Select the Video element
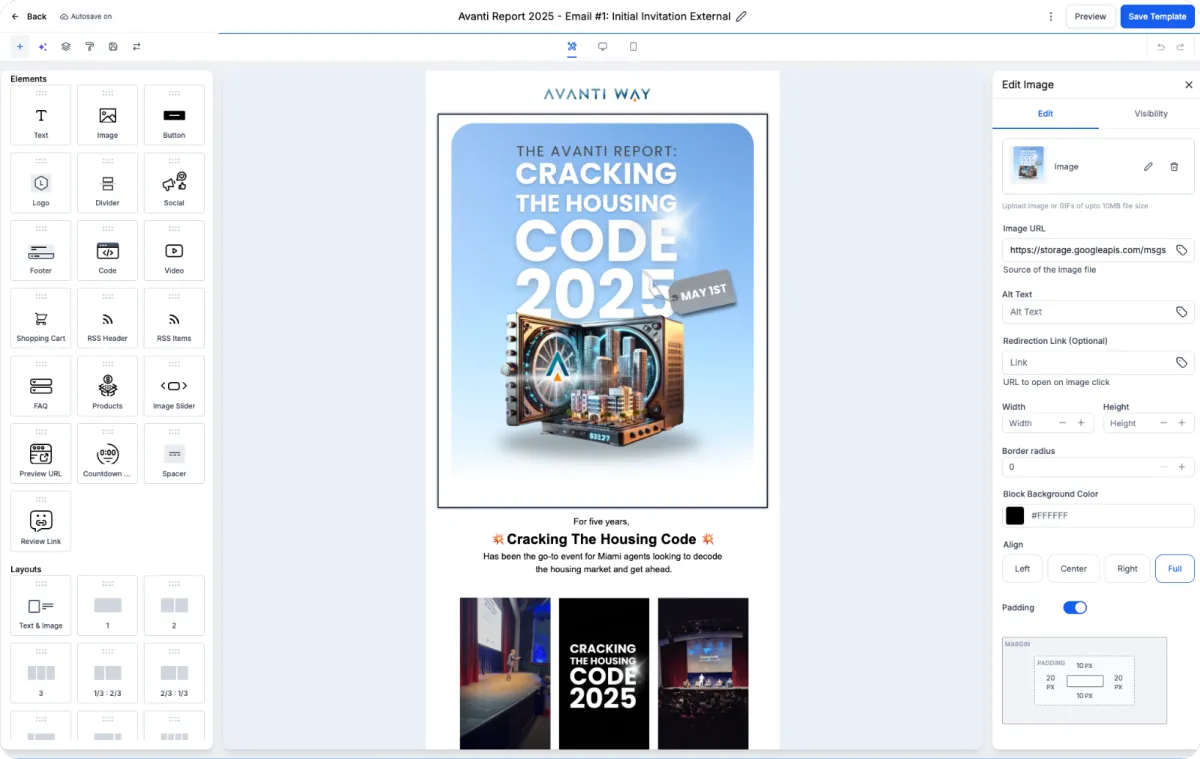Image resolution: width=1200 pixels, height=759 pixels. [x=174, y=251]
